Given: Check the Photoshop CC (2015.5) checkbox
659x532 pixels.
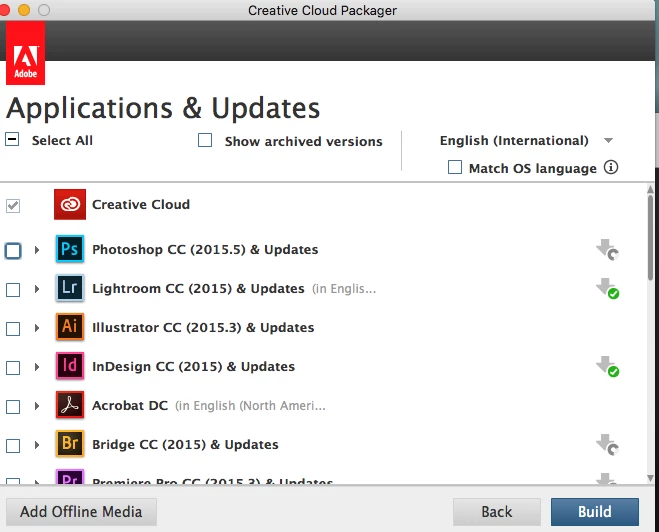Looking at the screenshot, I should [x=13, y=251].
